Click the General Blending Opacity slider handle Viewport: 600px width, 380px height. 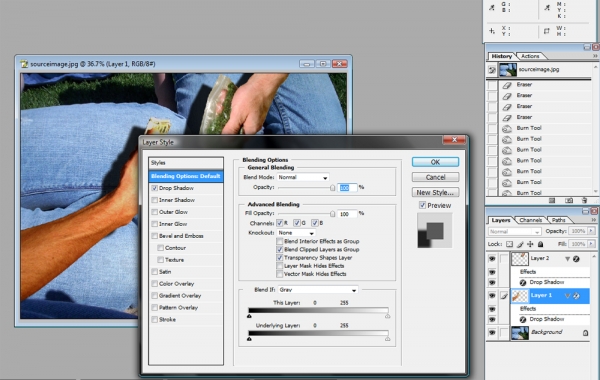pyautogui.click(x=333, y=188)
